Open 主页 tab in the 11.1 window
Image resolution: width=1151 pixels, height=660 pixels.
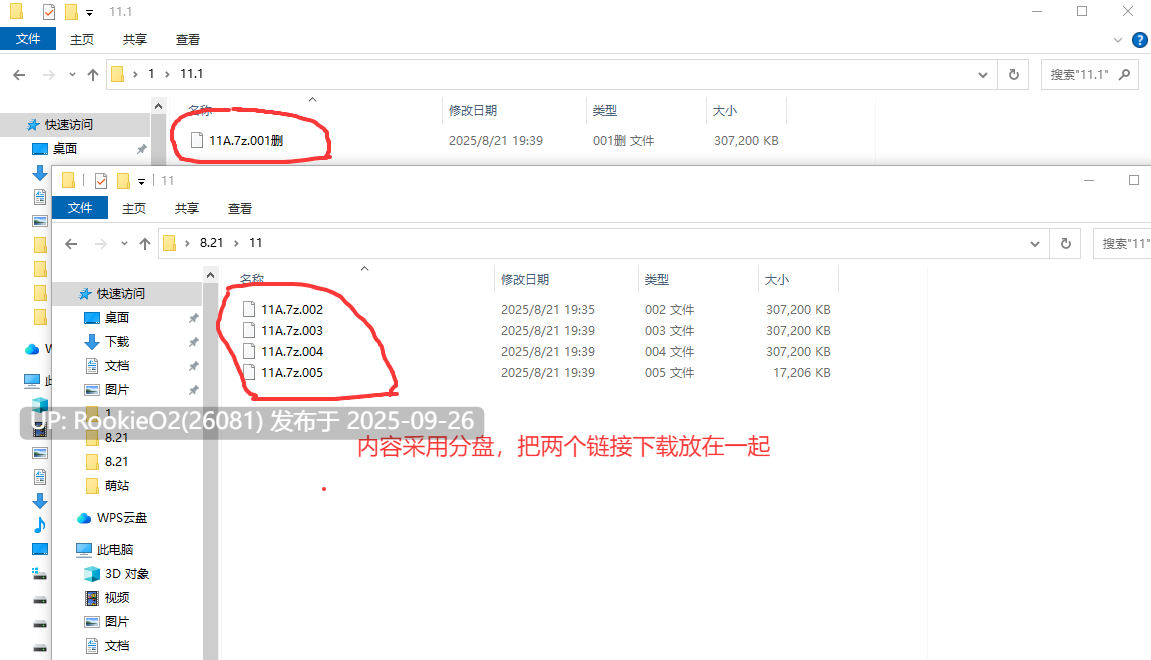click(81, 40)
